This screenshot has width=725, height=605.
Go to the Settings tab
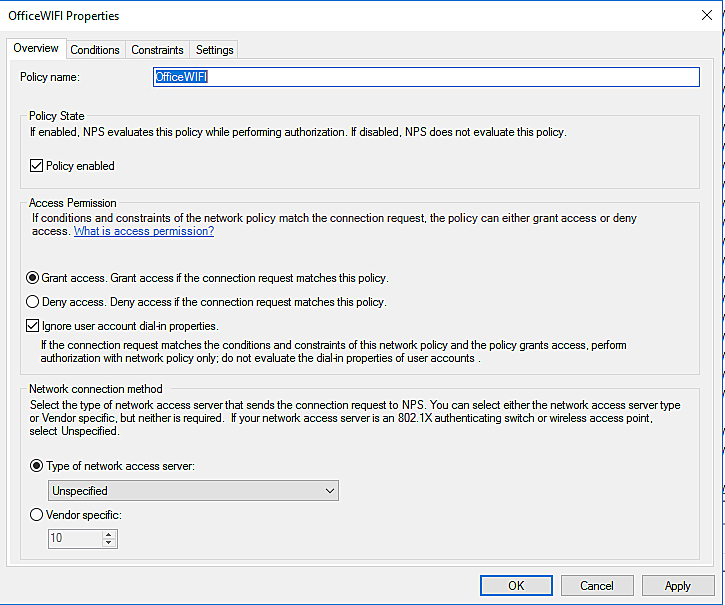point(215,50)
